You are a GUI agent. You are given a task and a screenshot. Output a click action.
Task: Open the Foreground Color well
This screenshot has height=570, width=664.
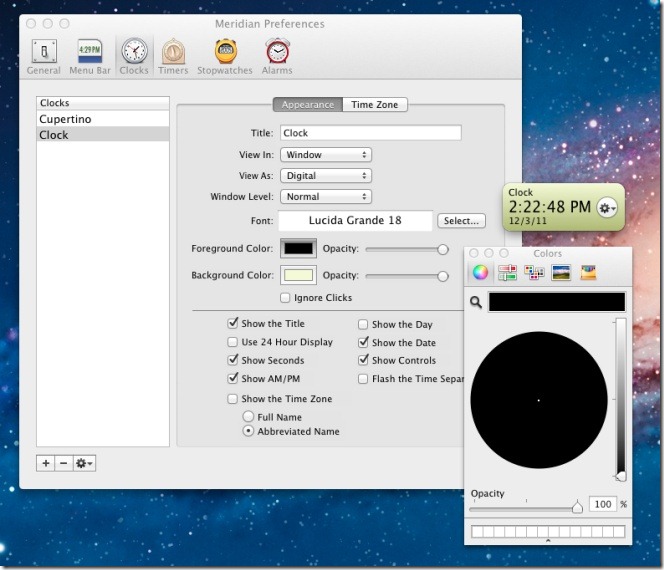click(x=298, y=249)
